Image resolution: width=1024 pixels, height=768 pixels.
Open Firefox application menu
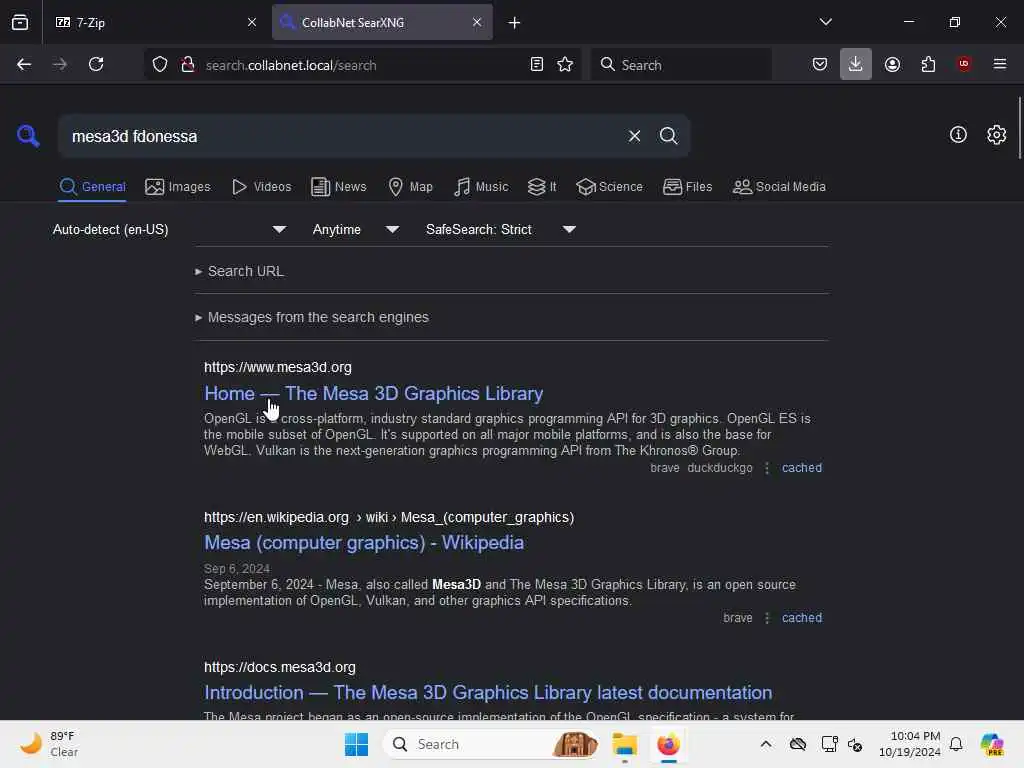coord(1000,64)
